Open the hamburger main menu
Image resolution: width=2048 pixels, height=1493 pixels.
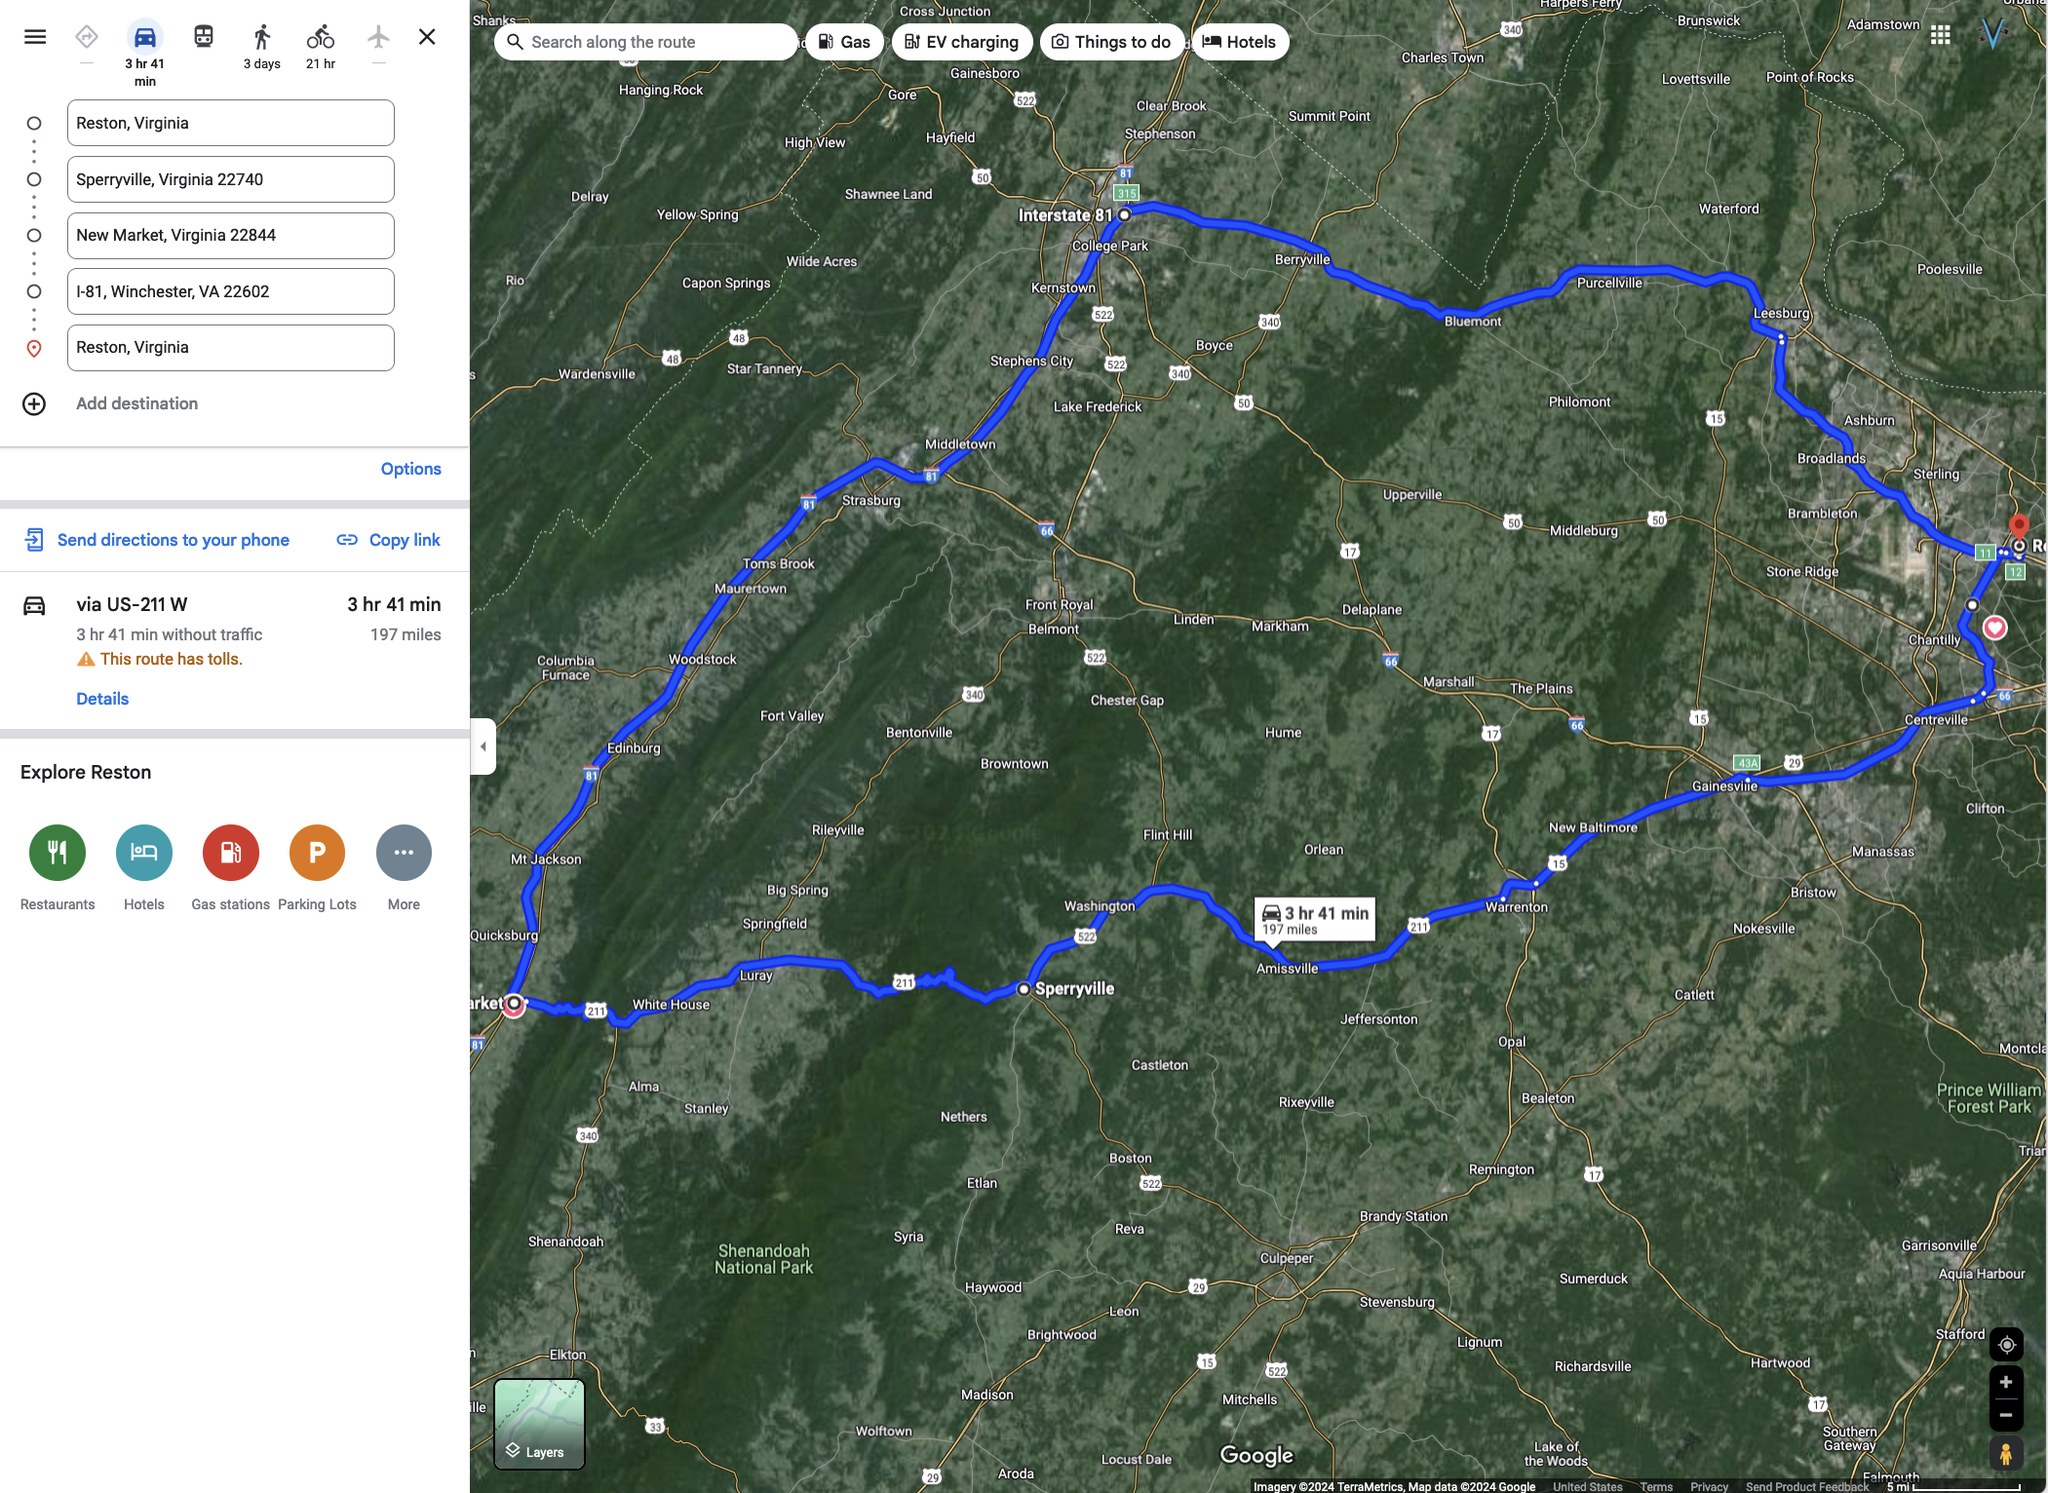pos(35,37)
